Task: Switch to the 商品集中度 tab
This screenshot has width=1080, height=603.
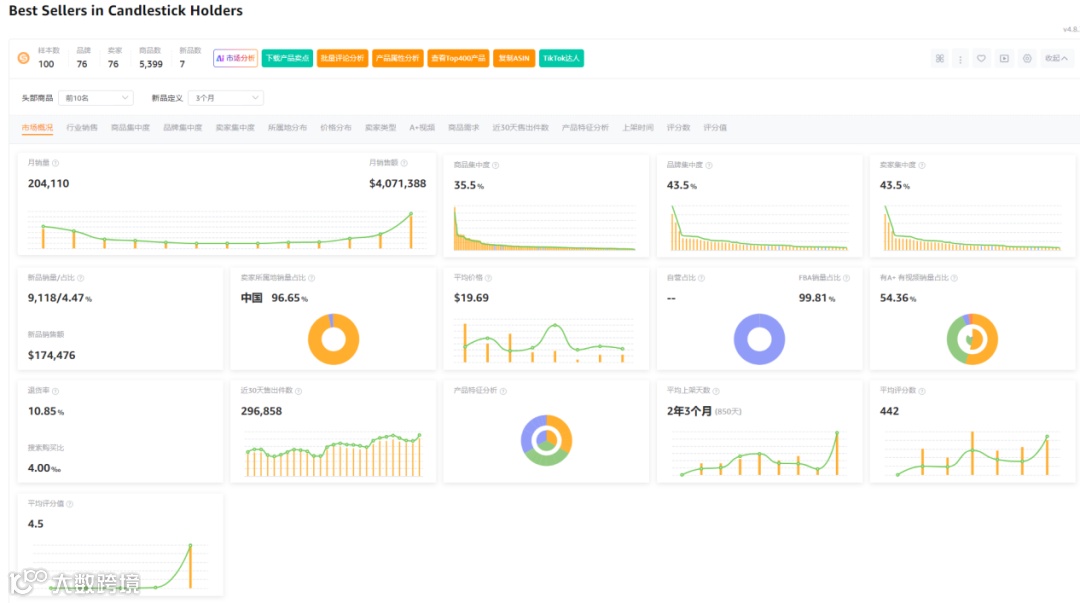Action: [x=130, y=127]
